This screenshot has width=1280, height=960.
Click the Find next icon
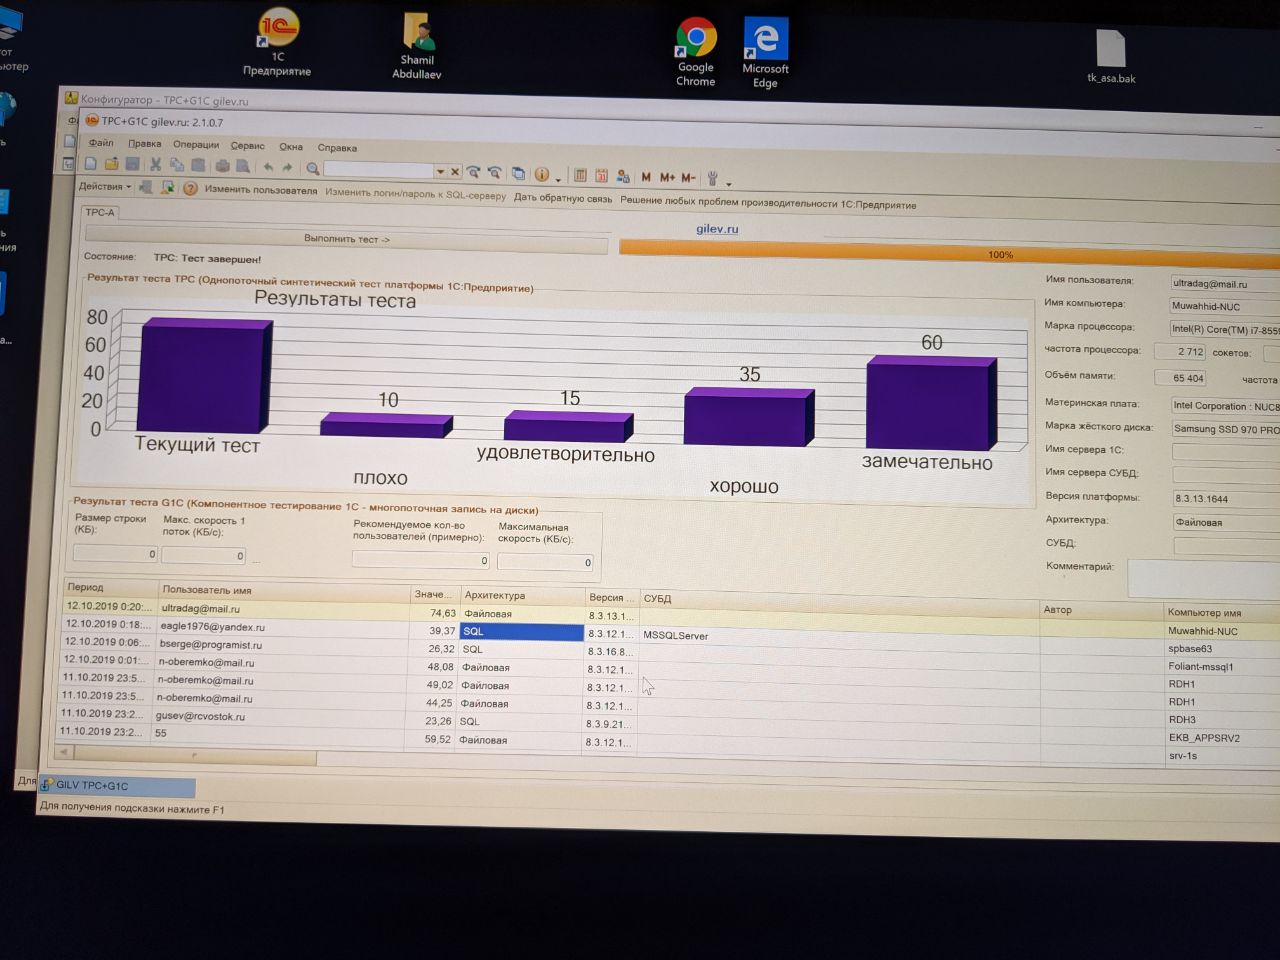(474, 172)
